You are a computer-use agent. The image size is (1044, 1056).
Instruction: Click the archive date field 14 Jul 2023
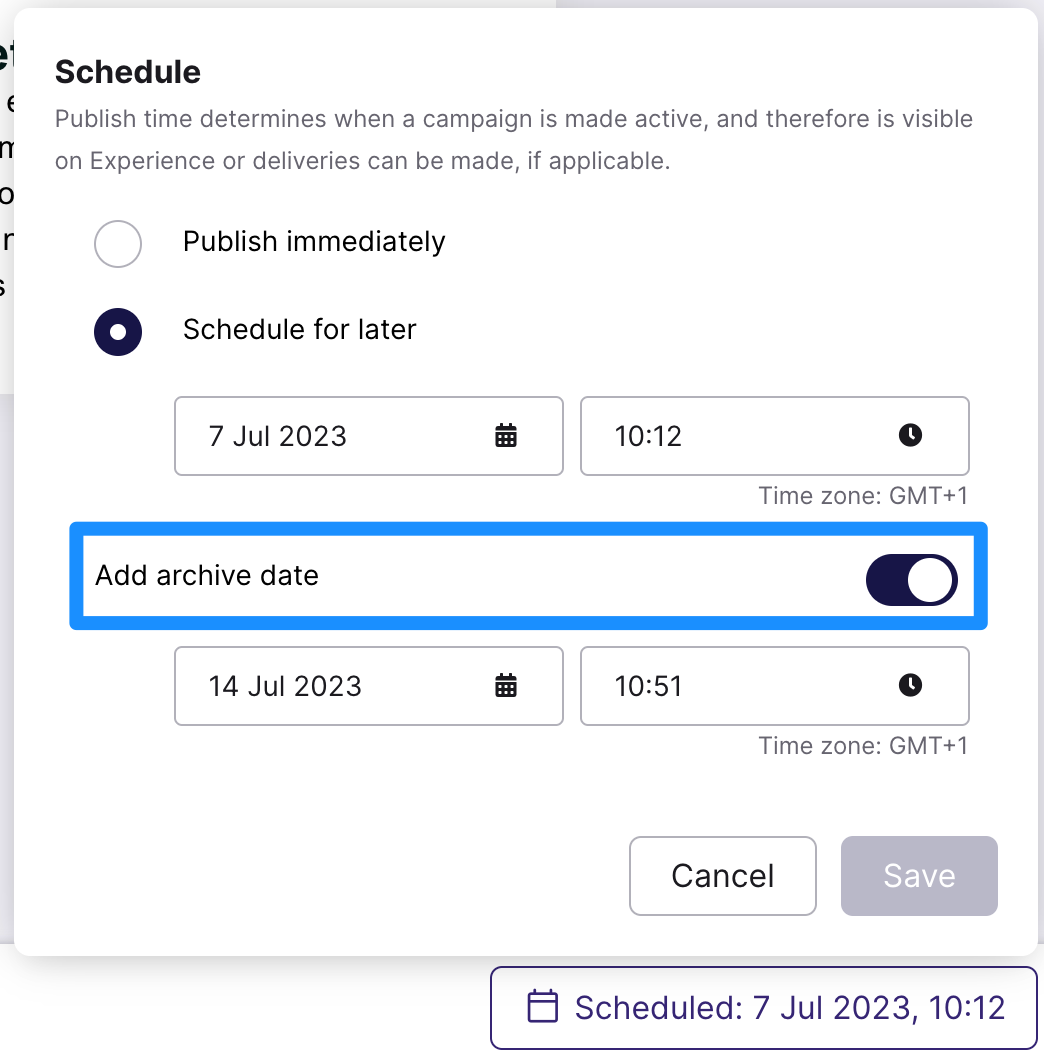coord(368,686)
